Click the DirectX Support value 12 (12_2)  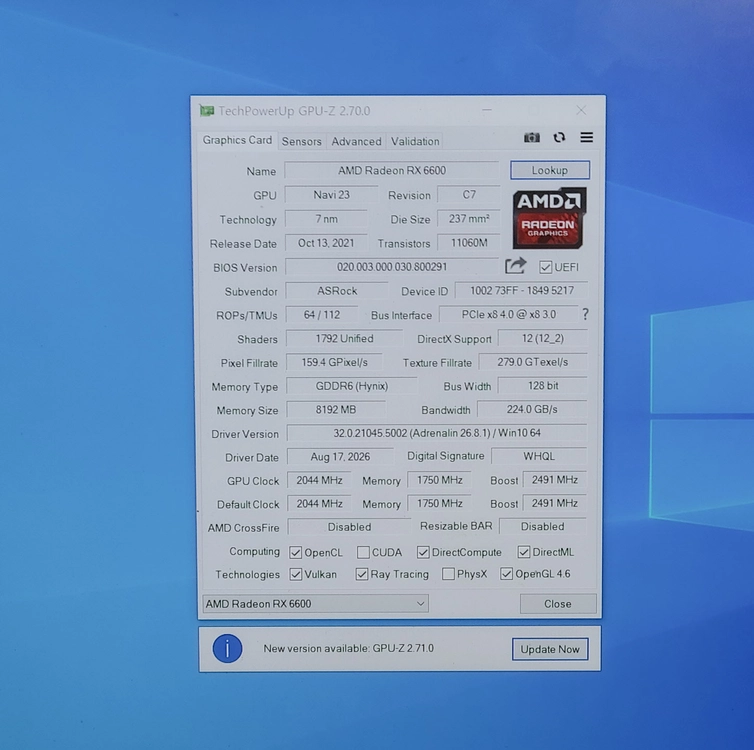[542, 338]
